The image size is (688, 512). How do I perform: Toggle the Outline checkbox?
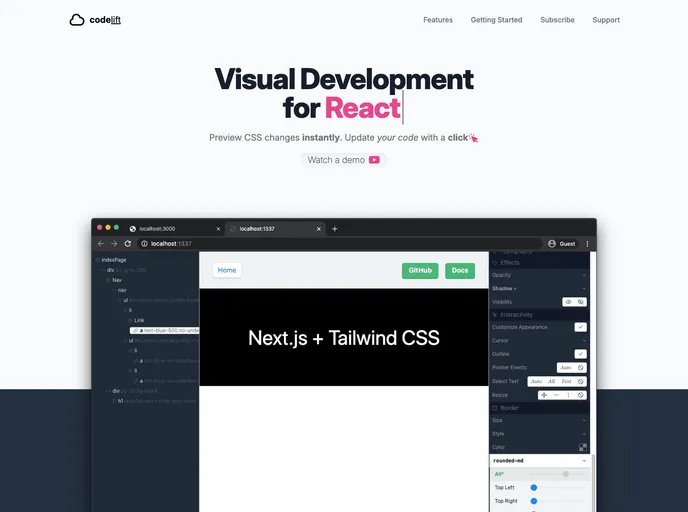pyautogui.click(x=580, y=354)
